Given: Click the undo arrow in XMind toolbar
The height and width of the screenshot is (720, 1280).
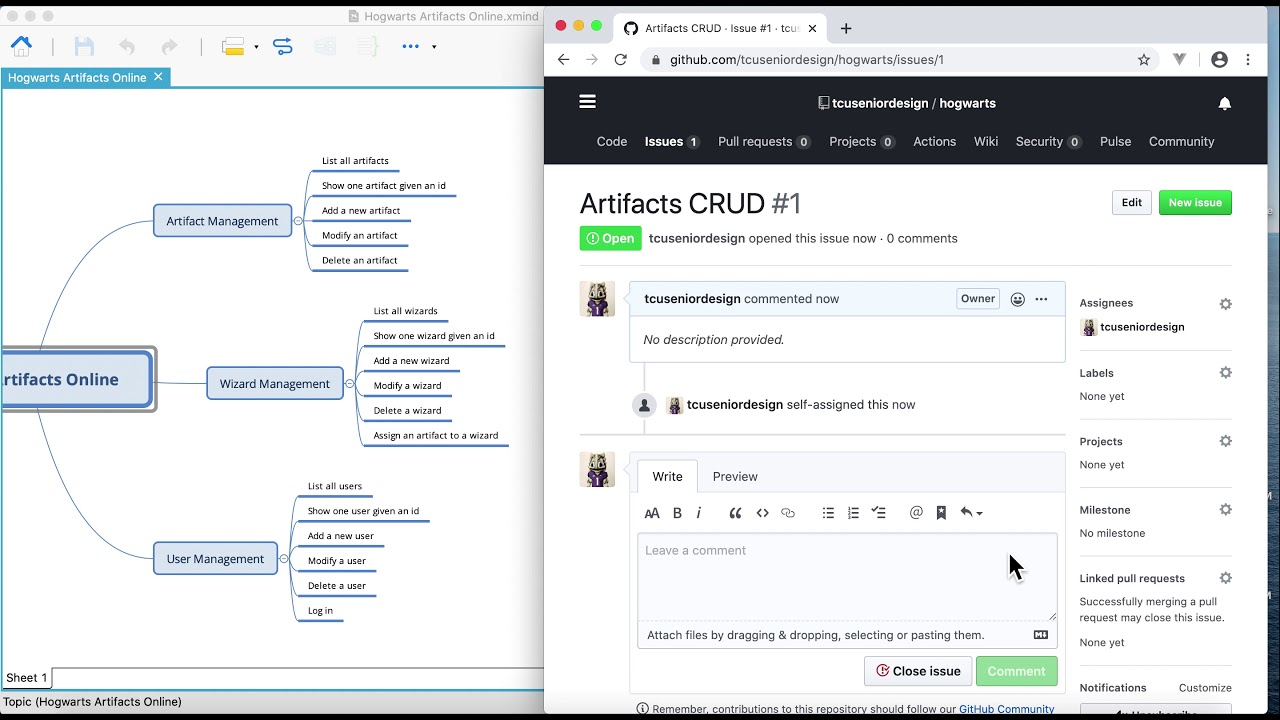Looking at the screenshot, I should point(127,46).
